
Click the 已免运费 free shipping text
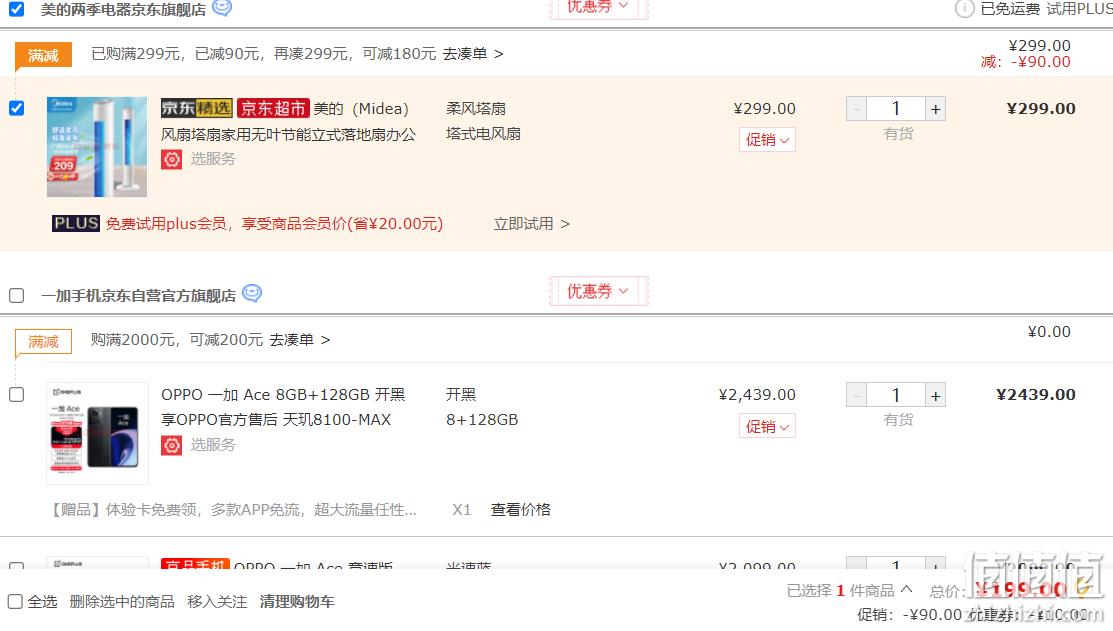click(1010, 9)
